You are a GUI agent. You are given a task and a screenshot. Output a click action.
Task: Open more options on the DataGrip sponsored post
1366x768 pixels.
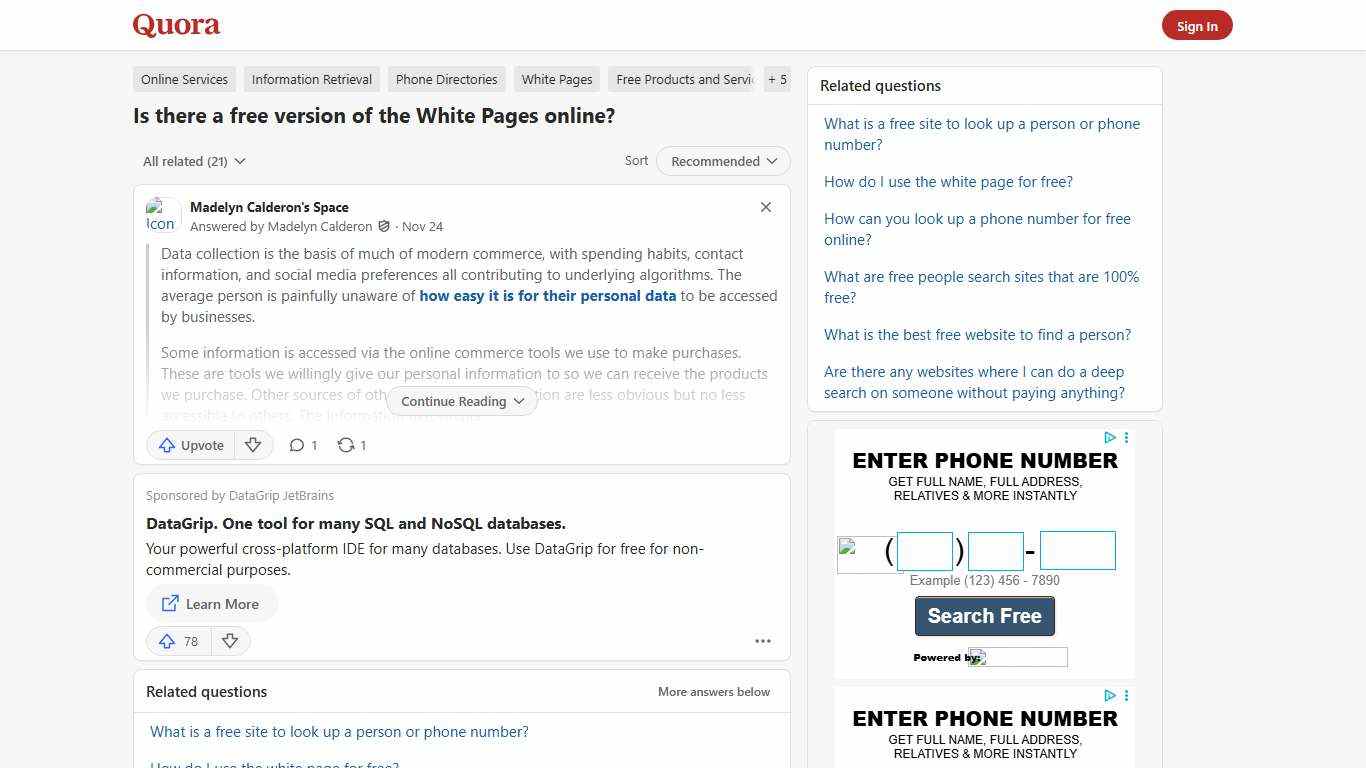763,641
